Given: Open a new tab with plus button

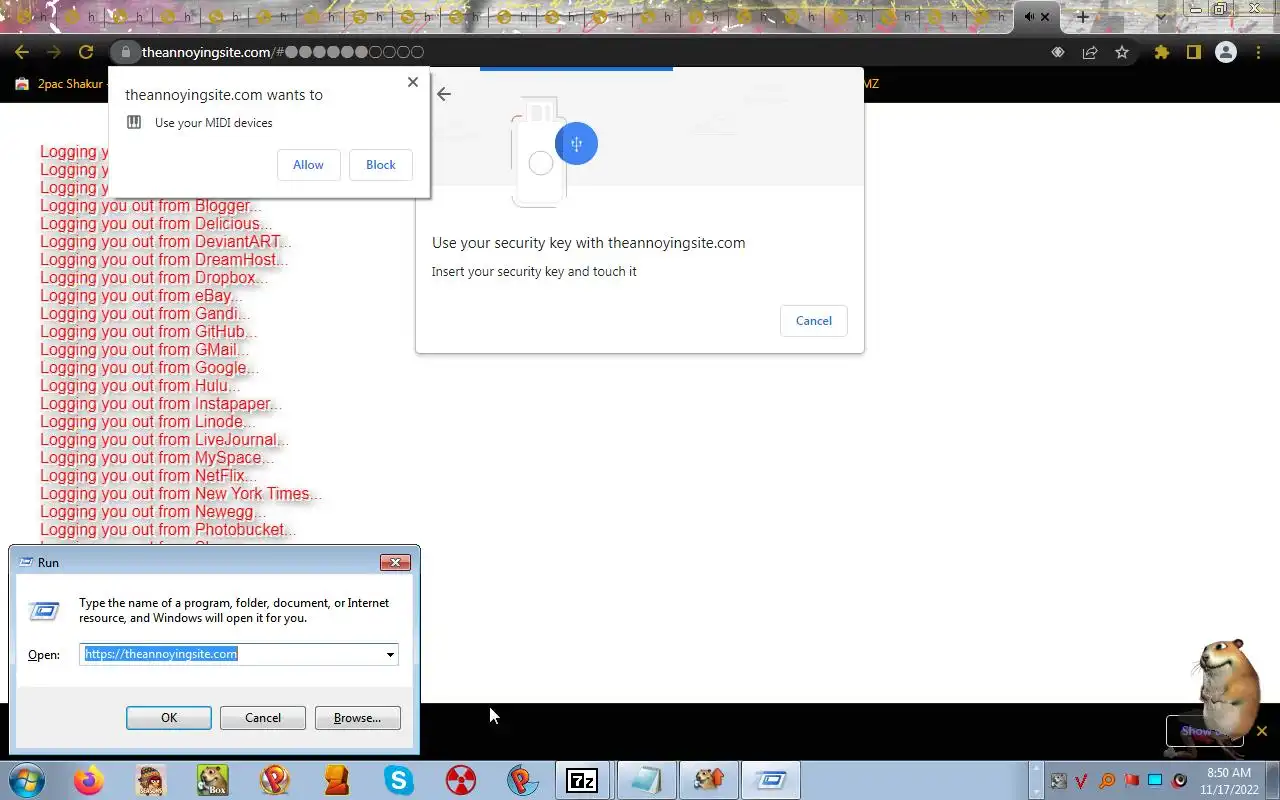Looking at the screenshot, I should [x=1082, y=17].
